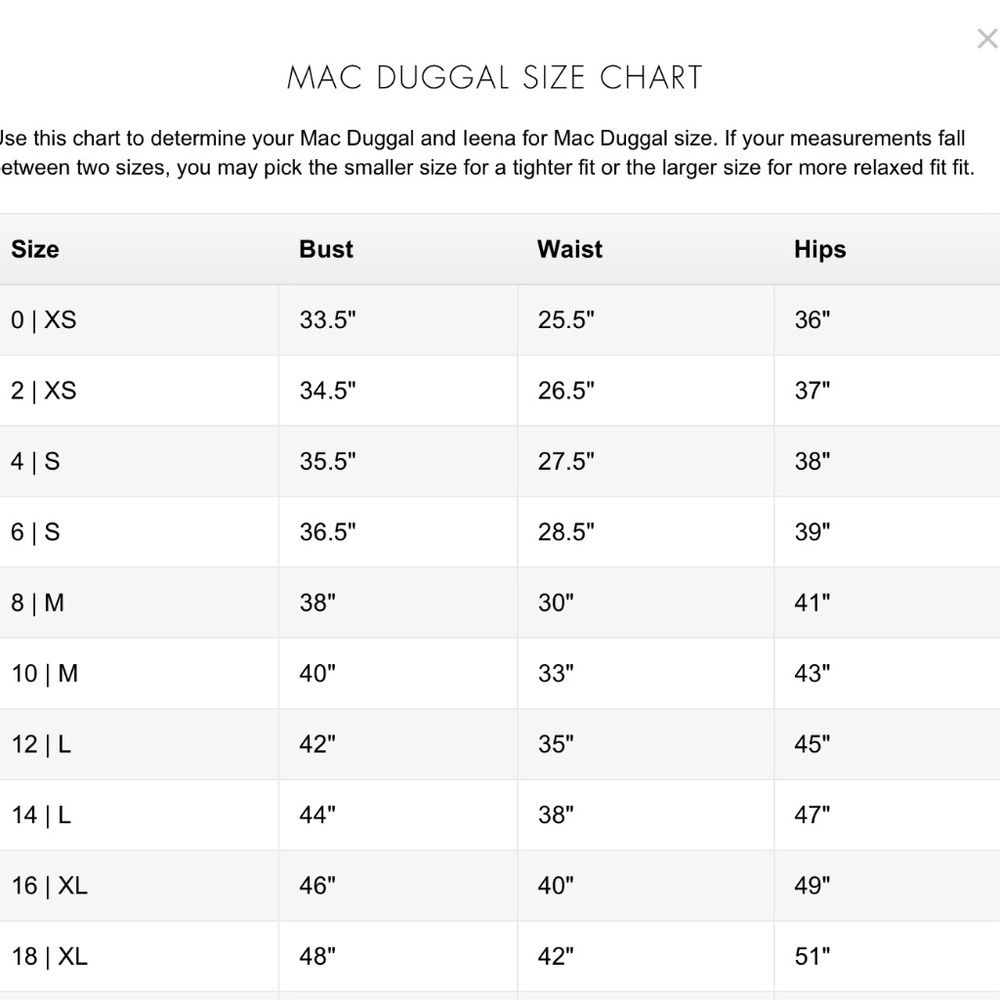Click the Mac Duggal Size Chart title
Viewport: 1000px width, 1000px height.
coord(495,78)
